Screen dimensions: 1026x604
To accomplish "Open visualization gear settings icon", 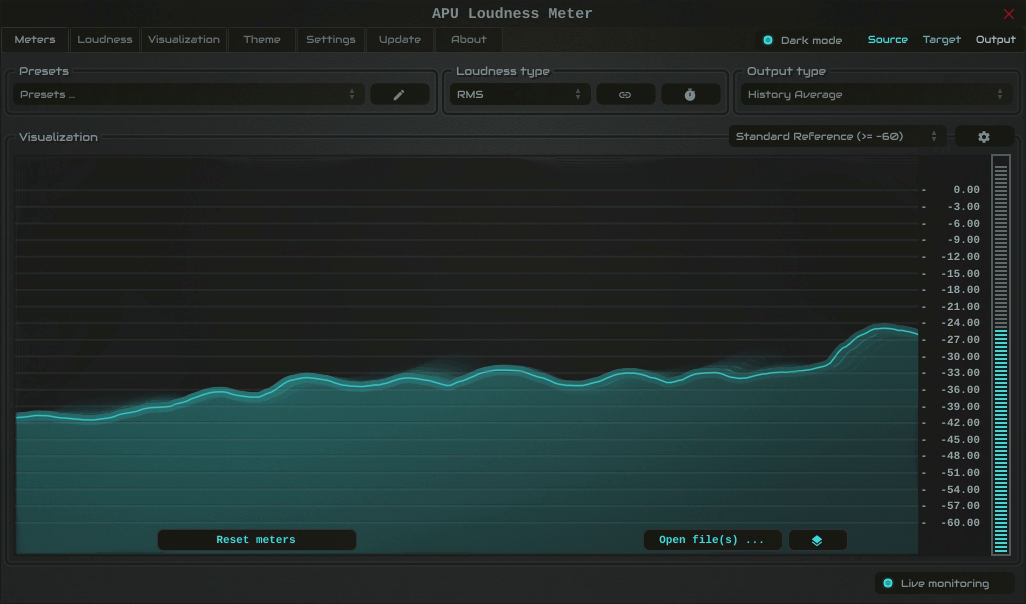I will point(984,137).
